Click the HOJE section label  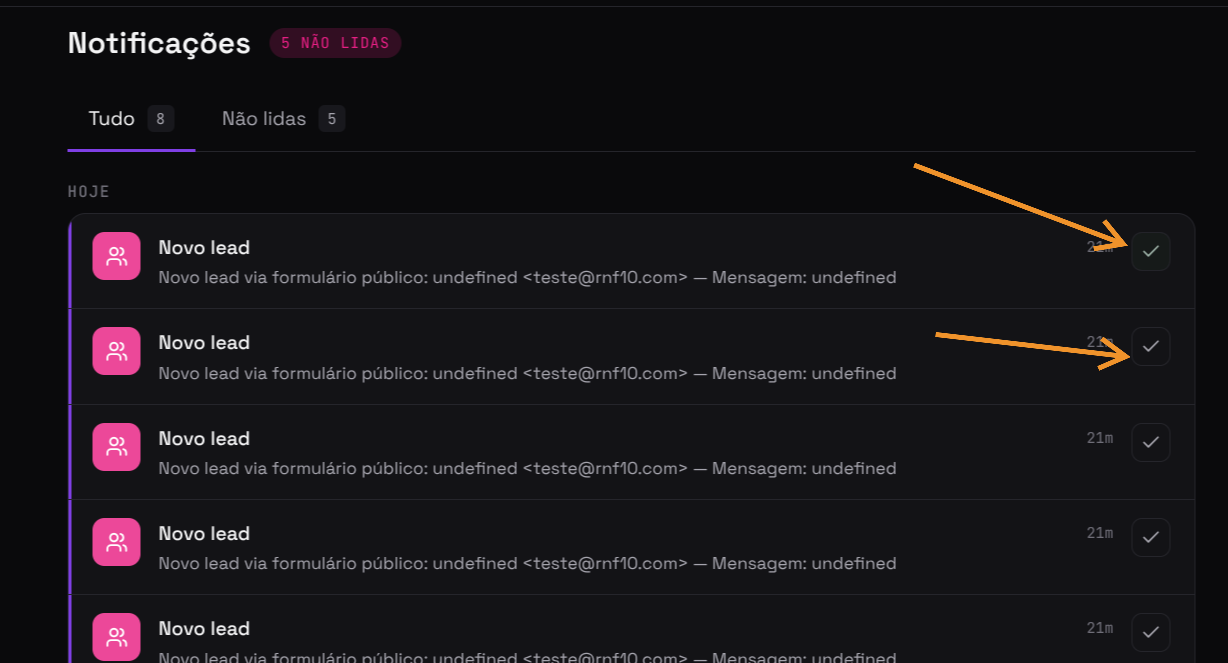(x=89, y=191)
